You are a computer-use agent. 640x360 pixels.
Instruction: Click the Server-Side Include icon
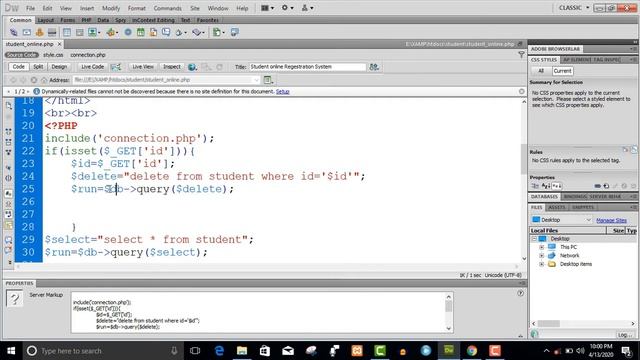click(153, 32)
